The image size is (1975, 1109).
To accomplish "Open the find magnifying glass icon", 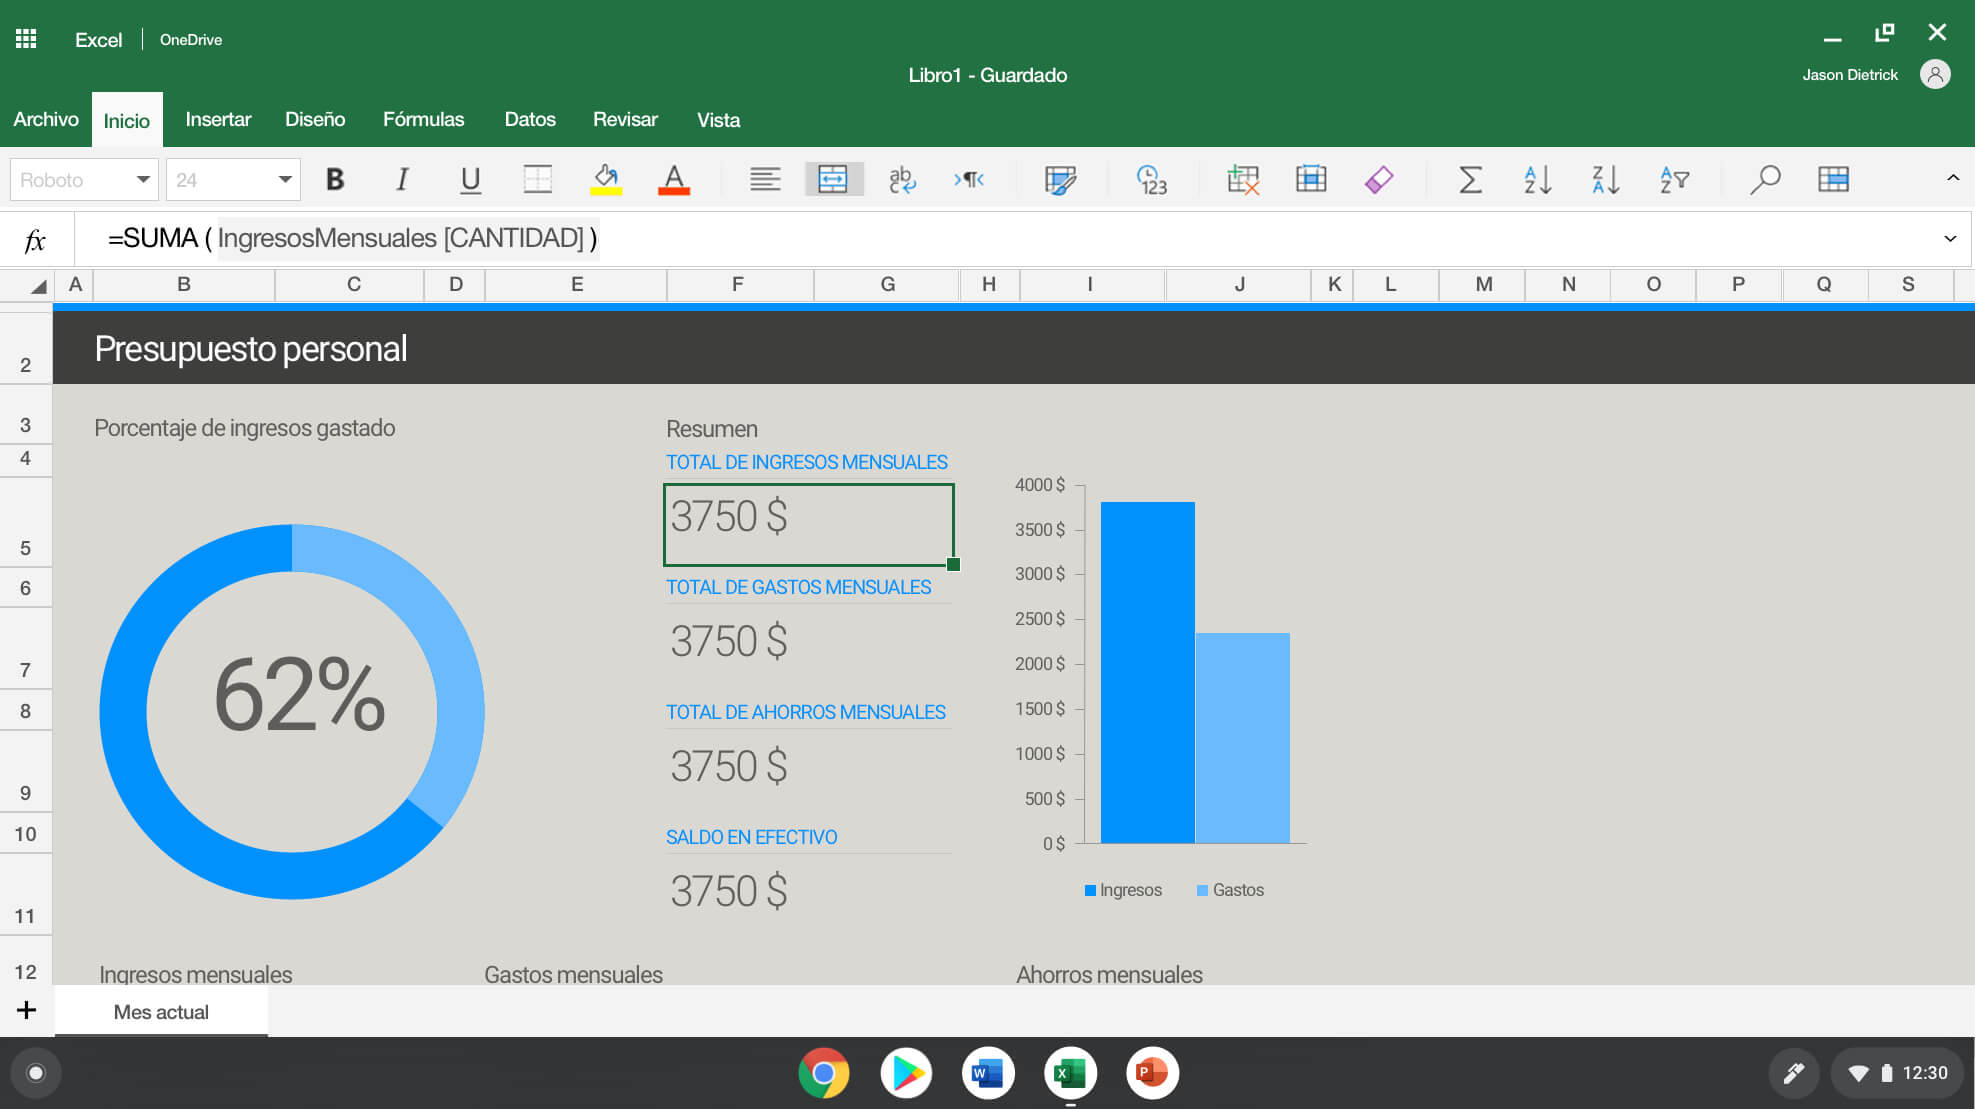I will 1765,179.
